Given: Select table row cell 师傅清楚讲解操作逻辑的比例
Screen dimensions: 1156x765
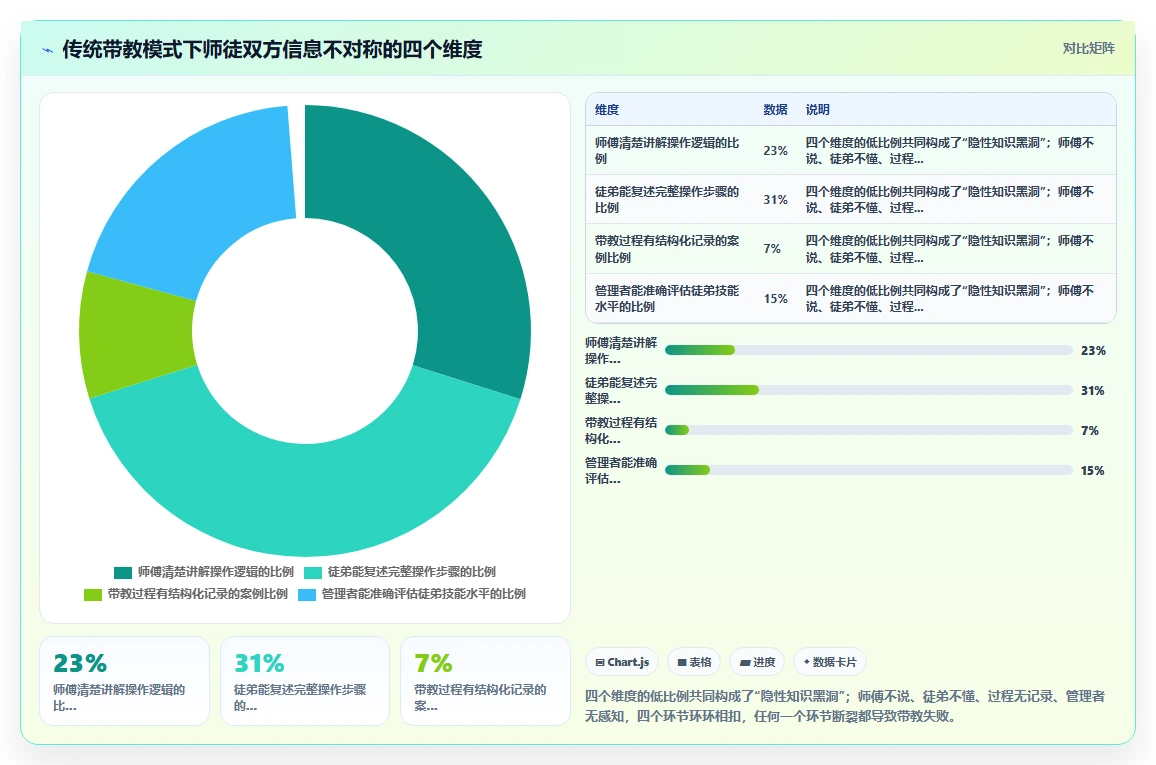Looking at the screenshot, I should 669,150.
